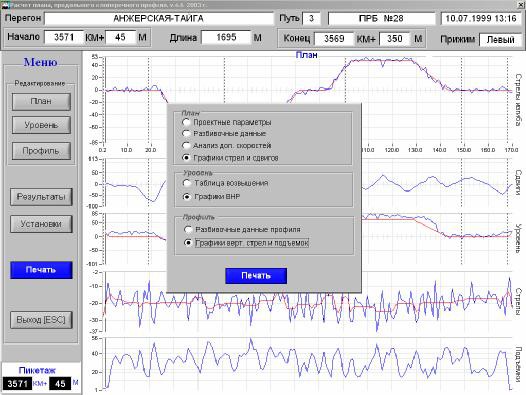Click the Печать button in dialog

(256, 276)
